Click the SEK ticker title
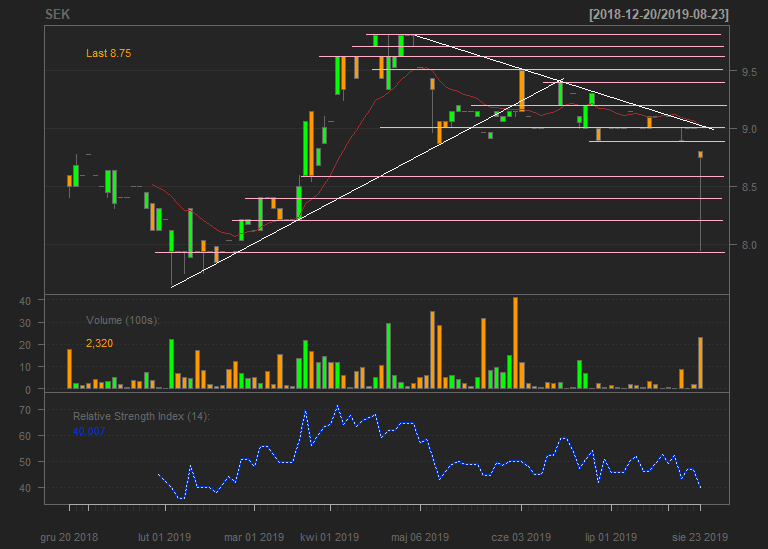The image size is (768, 549). (x=57, y=15)
